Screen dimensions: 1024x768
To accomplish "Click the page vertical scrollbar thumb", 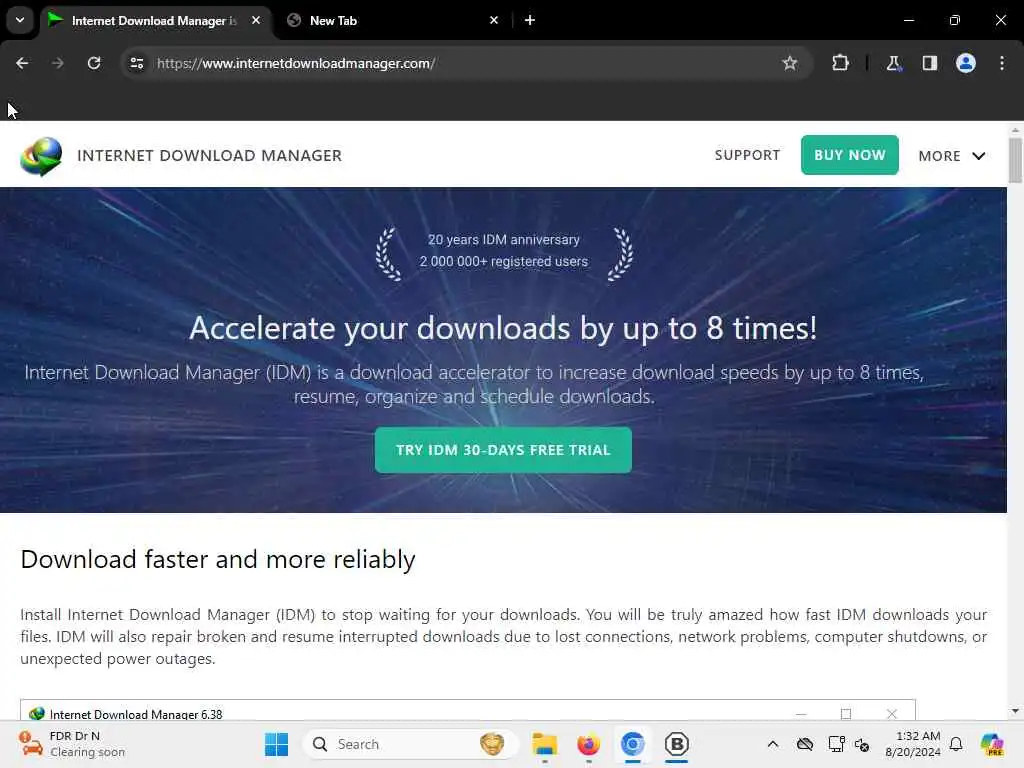I will coord(1015,160).
